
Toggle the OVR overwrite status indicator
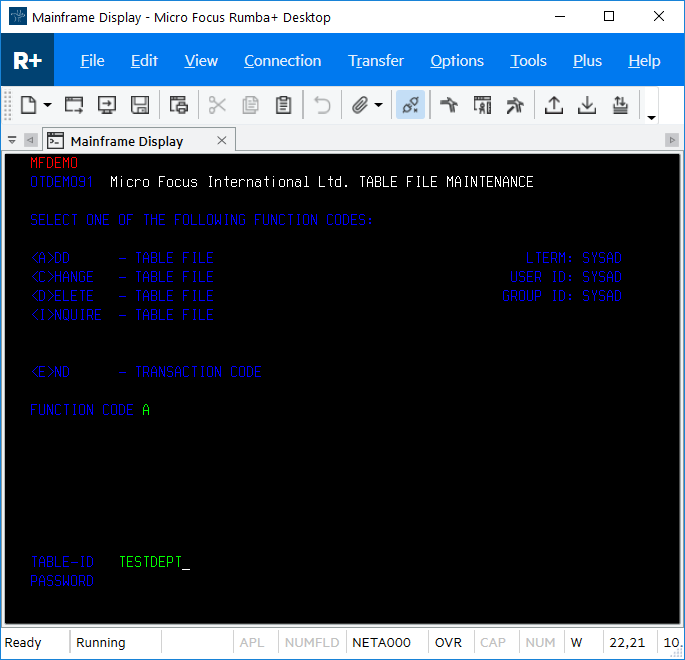point(449,642)
